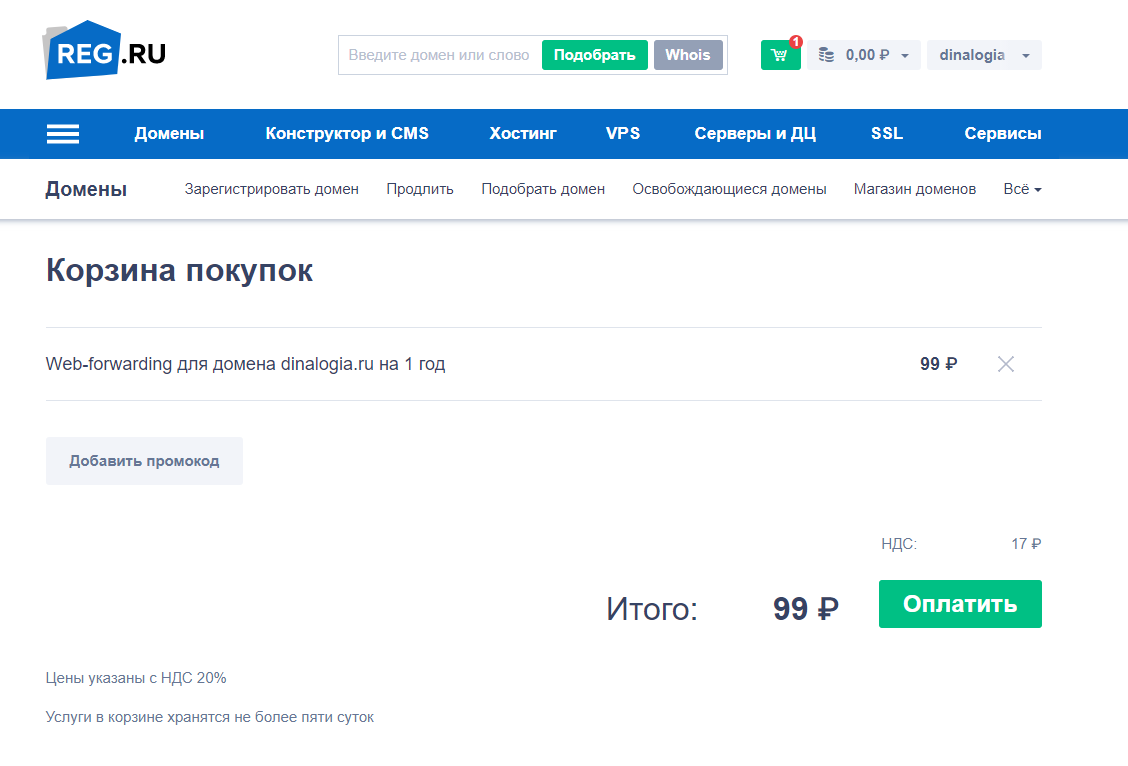1128x766 pixels.
Task: Open the hamburger menu icon
Action: (x=63, y=134)
